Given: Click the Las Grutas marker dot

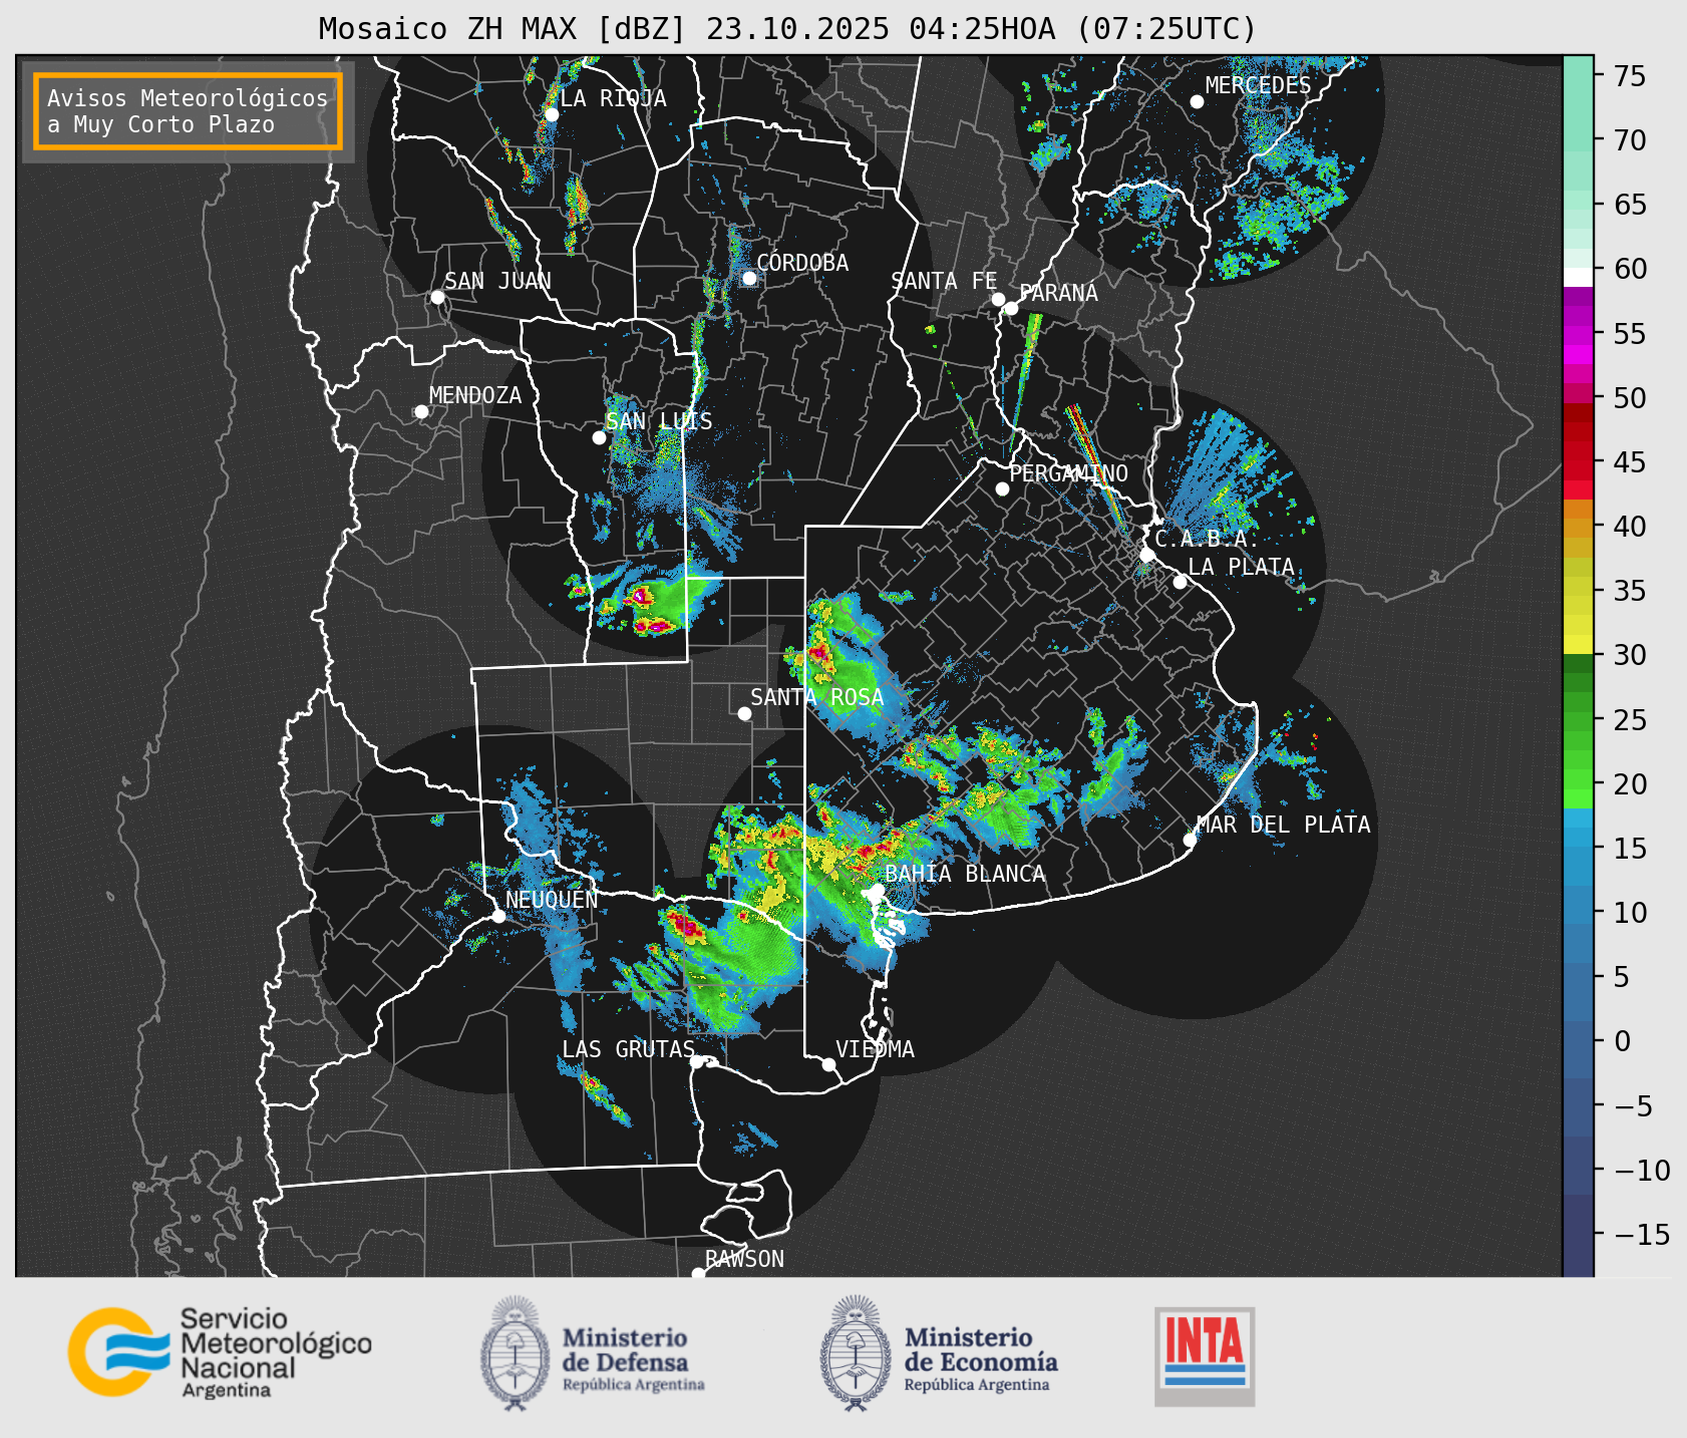Looking at the screenshot, I should click(697, 1062).
